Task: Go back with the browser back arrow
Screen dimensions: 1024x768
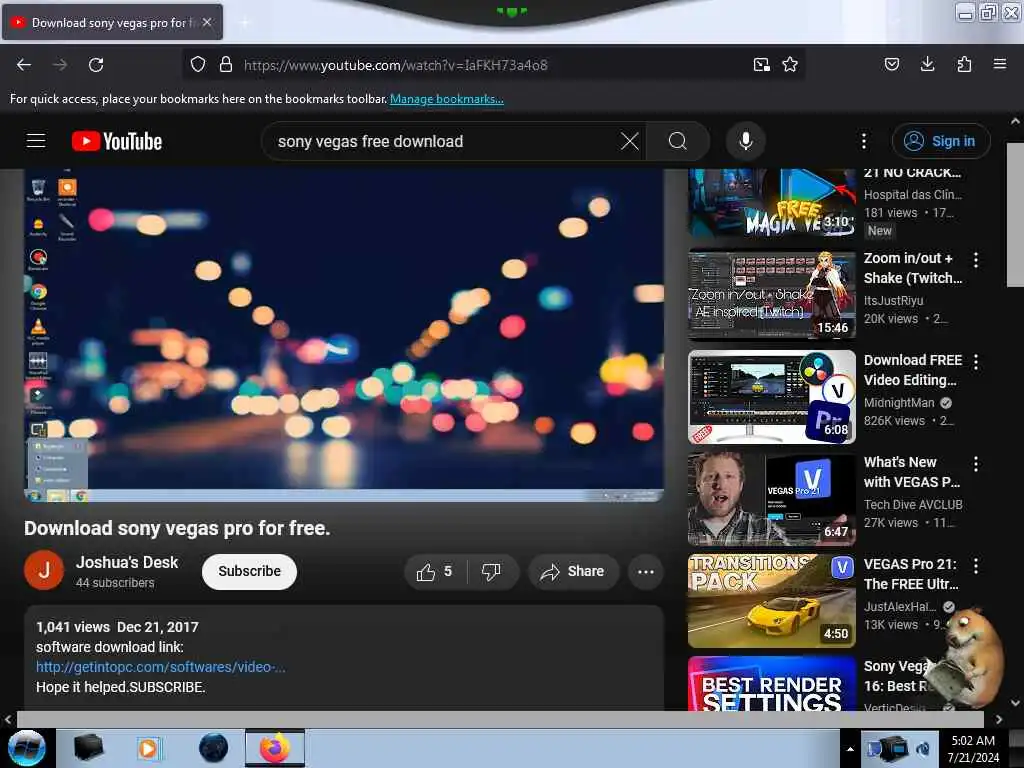Action: coord(24,65)
